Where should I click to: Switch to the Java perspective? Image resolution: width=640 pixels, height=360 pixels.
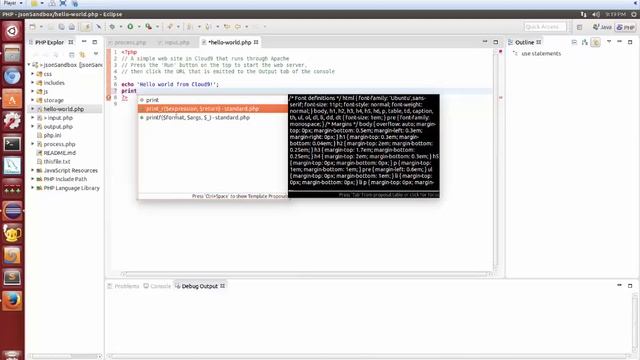[602, 27]
